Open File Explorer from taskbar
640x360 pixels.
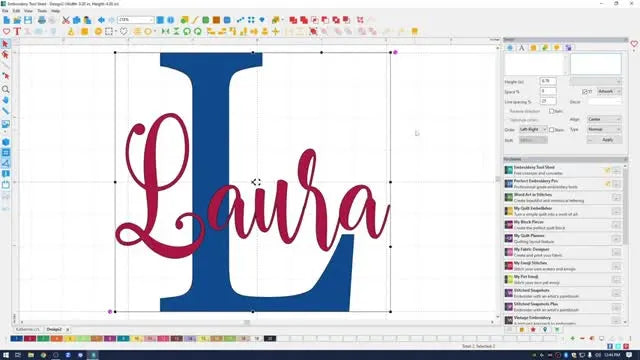point(31,355)
